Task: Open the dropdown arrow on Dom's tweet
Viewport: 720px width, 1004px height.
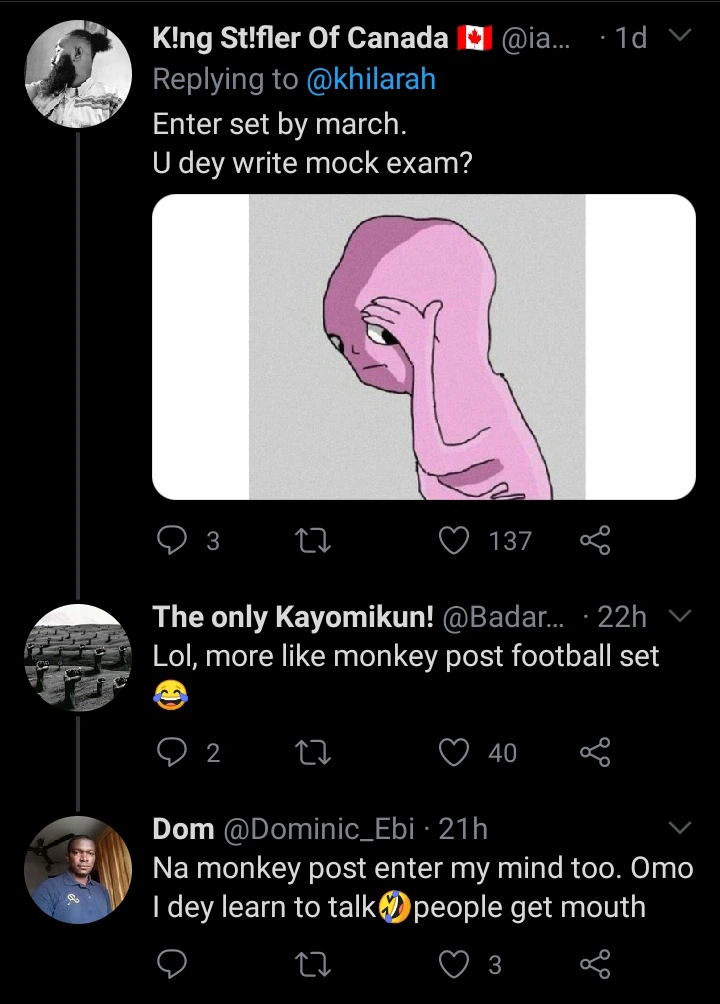Action: coord(679,828)
